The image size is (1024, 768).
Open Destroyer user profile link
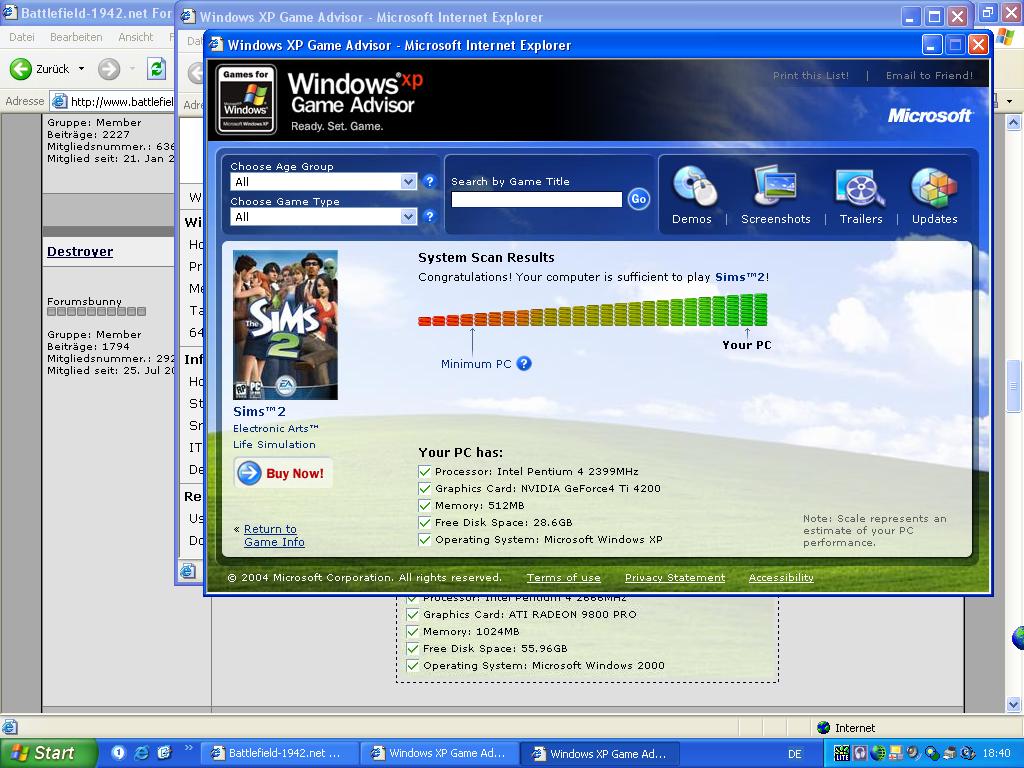click(x=80, y=251)
